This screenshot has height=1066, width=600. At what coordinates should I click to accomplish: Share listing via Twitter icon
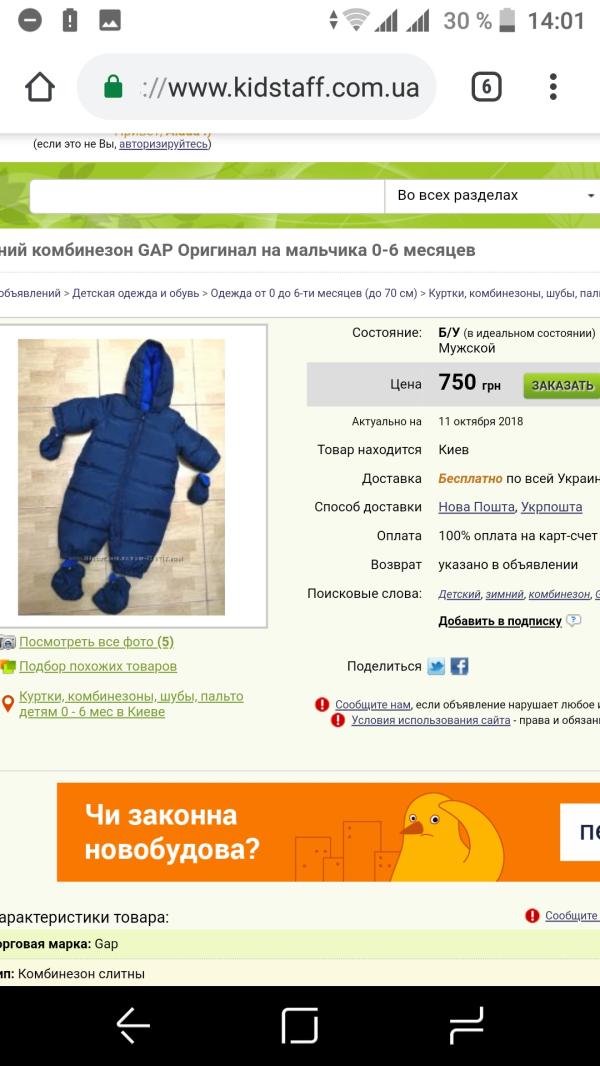[436, 666]
